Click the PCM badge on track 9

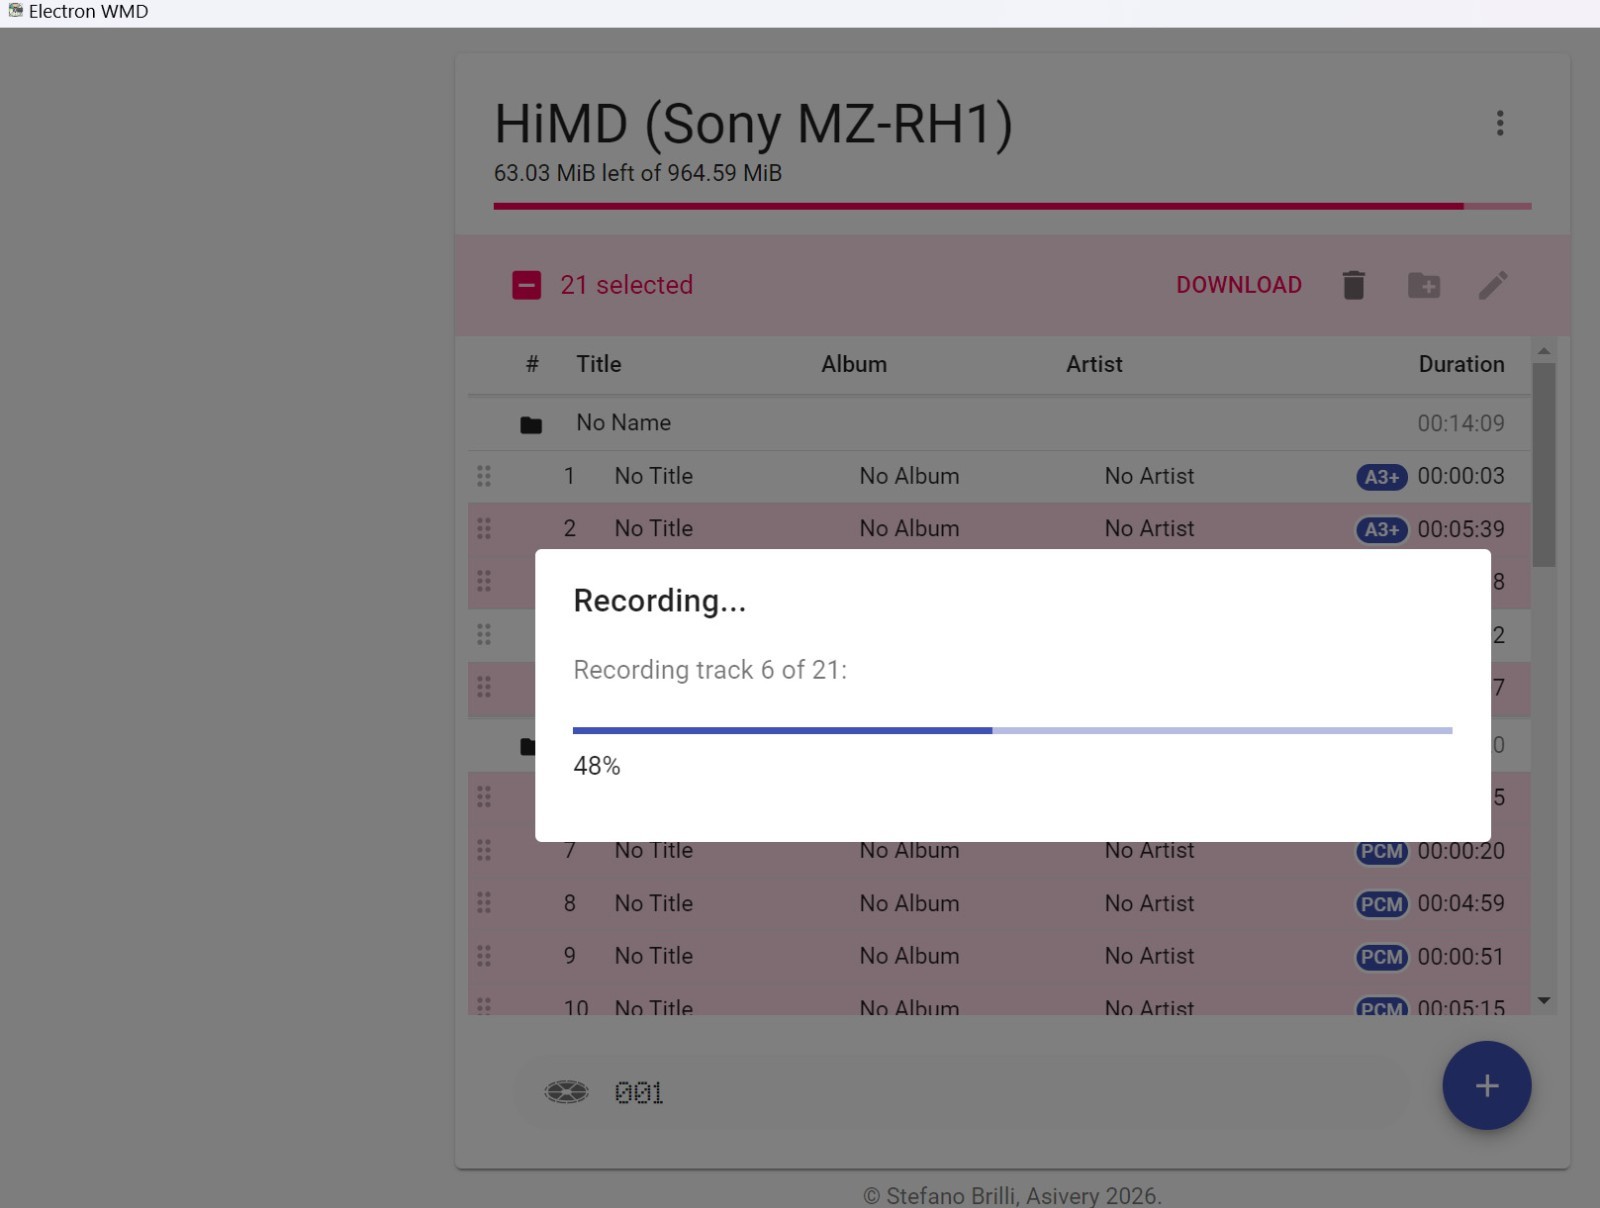click(1382, 957)
